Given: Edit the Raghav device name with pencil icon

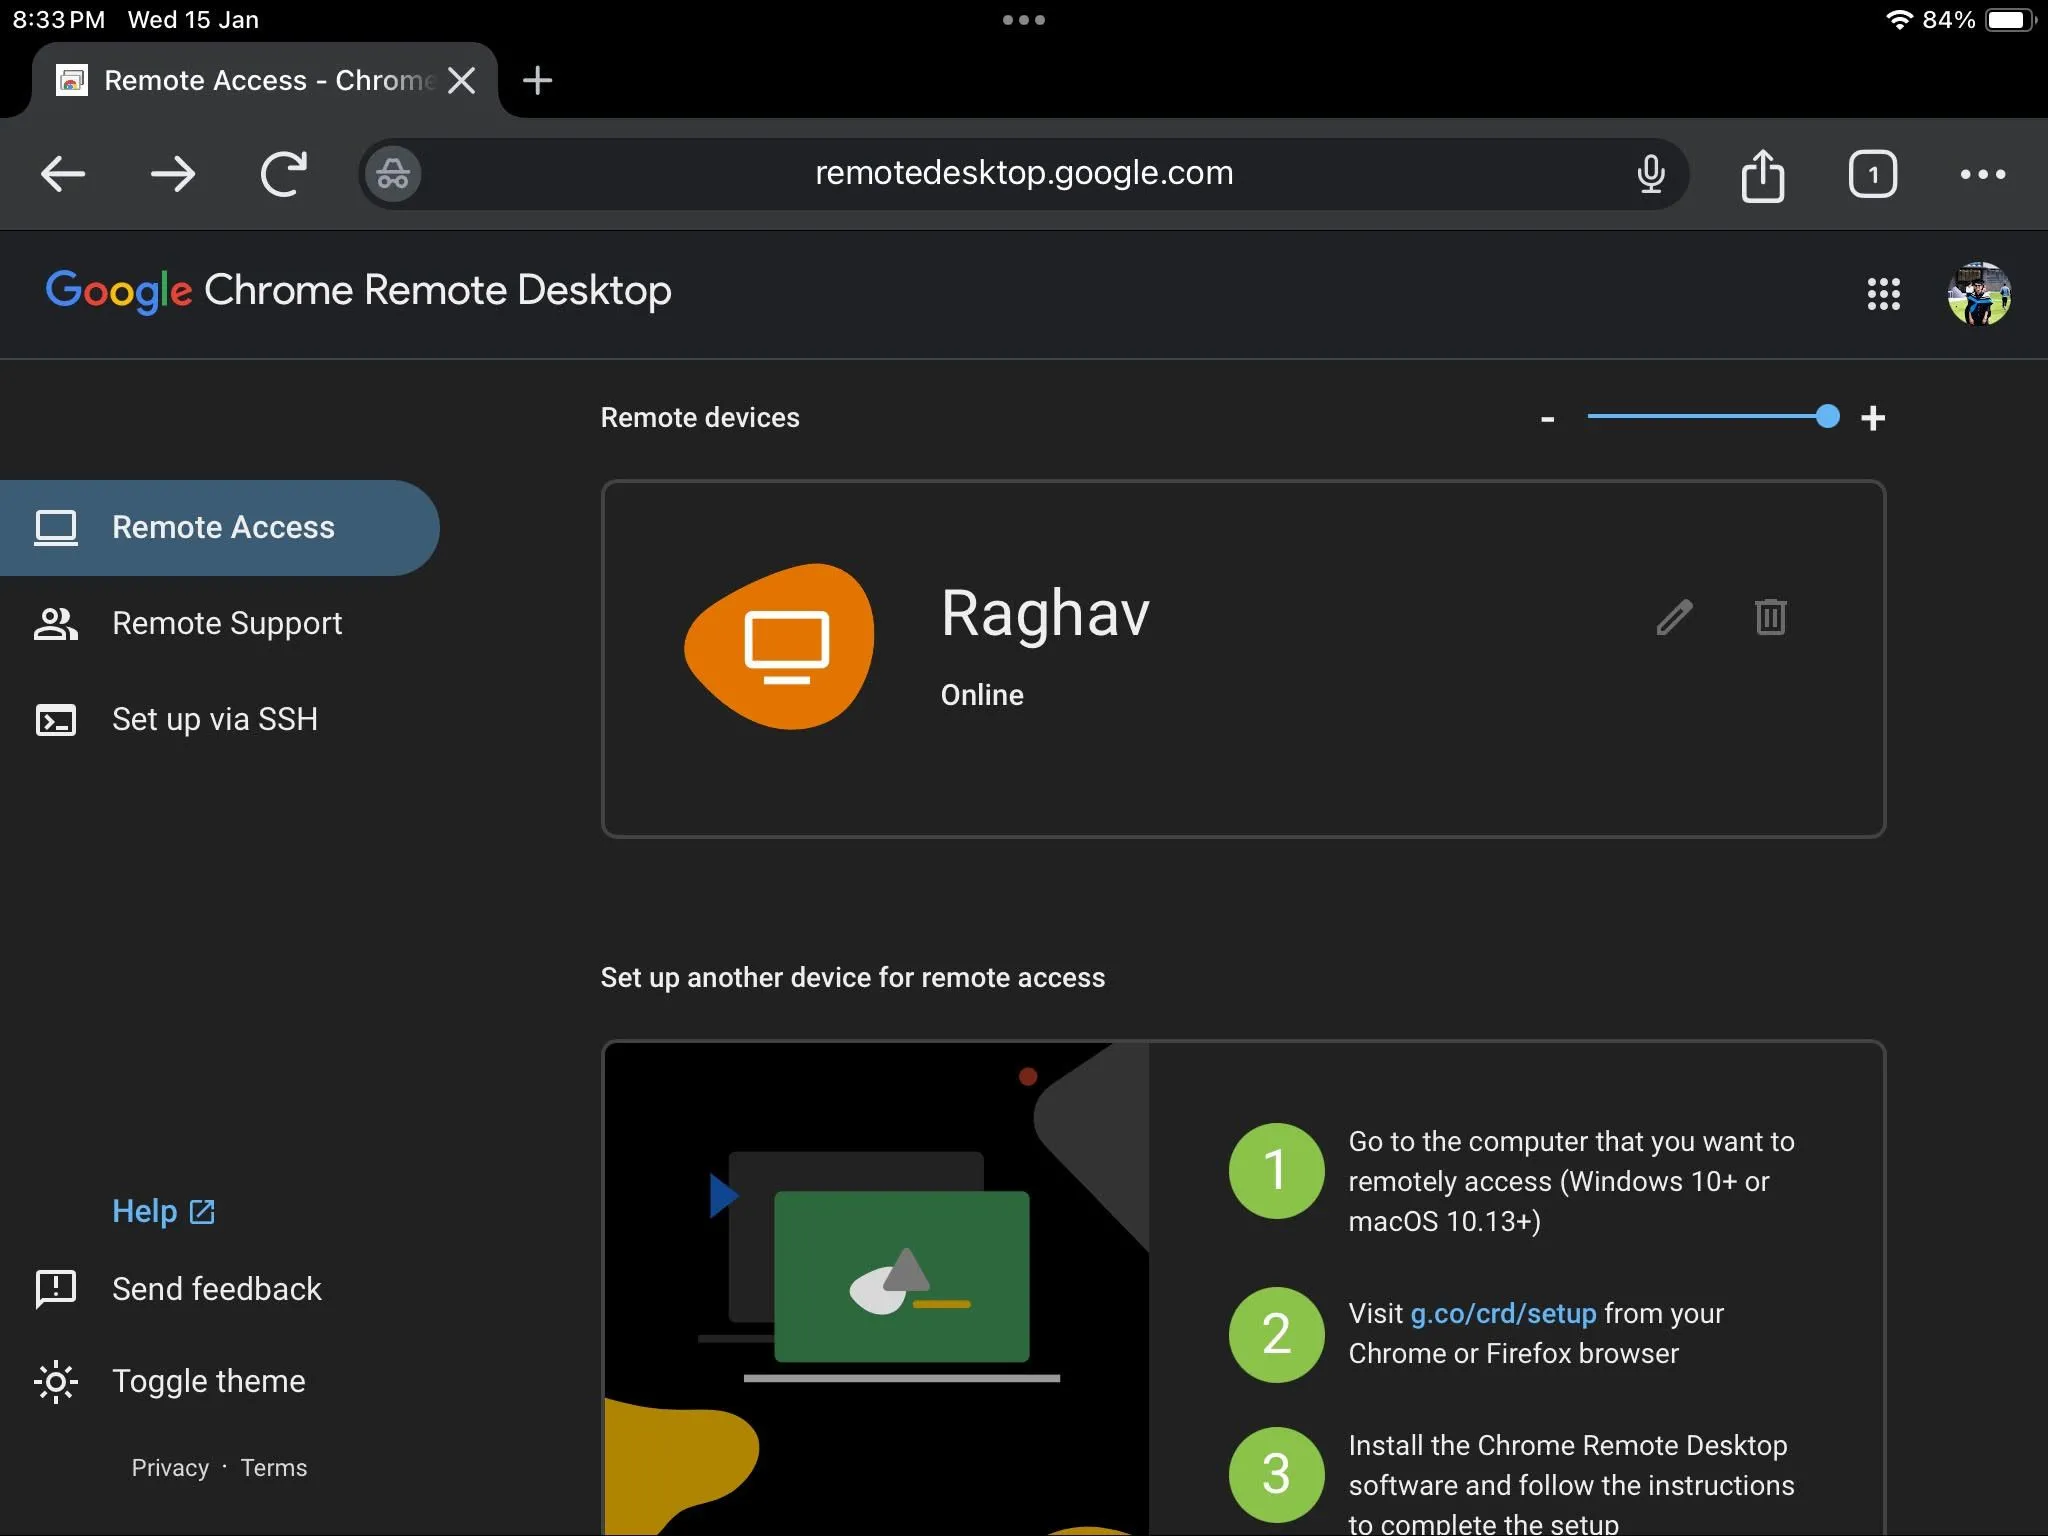Looking at the screenshot, I should click(1673, 618).
